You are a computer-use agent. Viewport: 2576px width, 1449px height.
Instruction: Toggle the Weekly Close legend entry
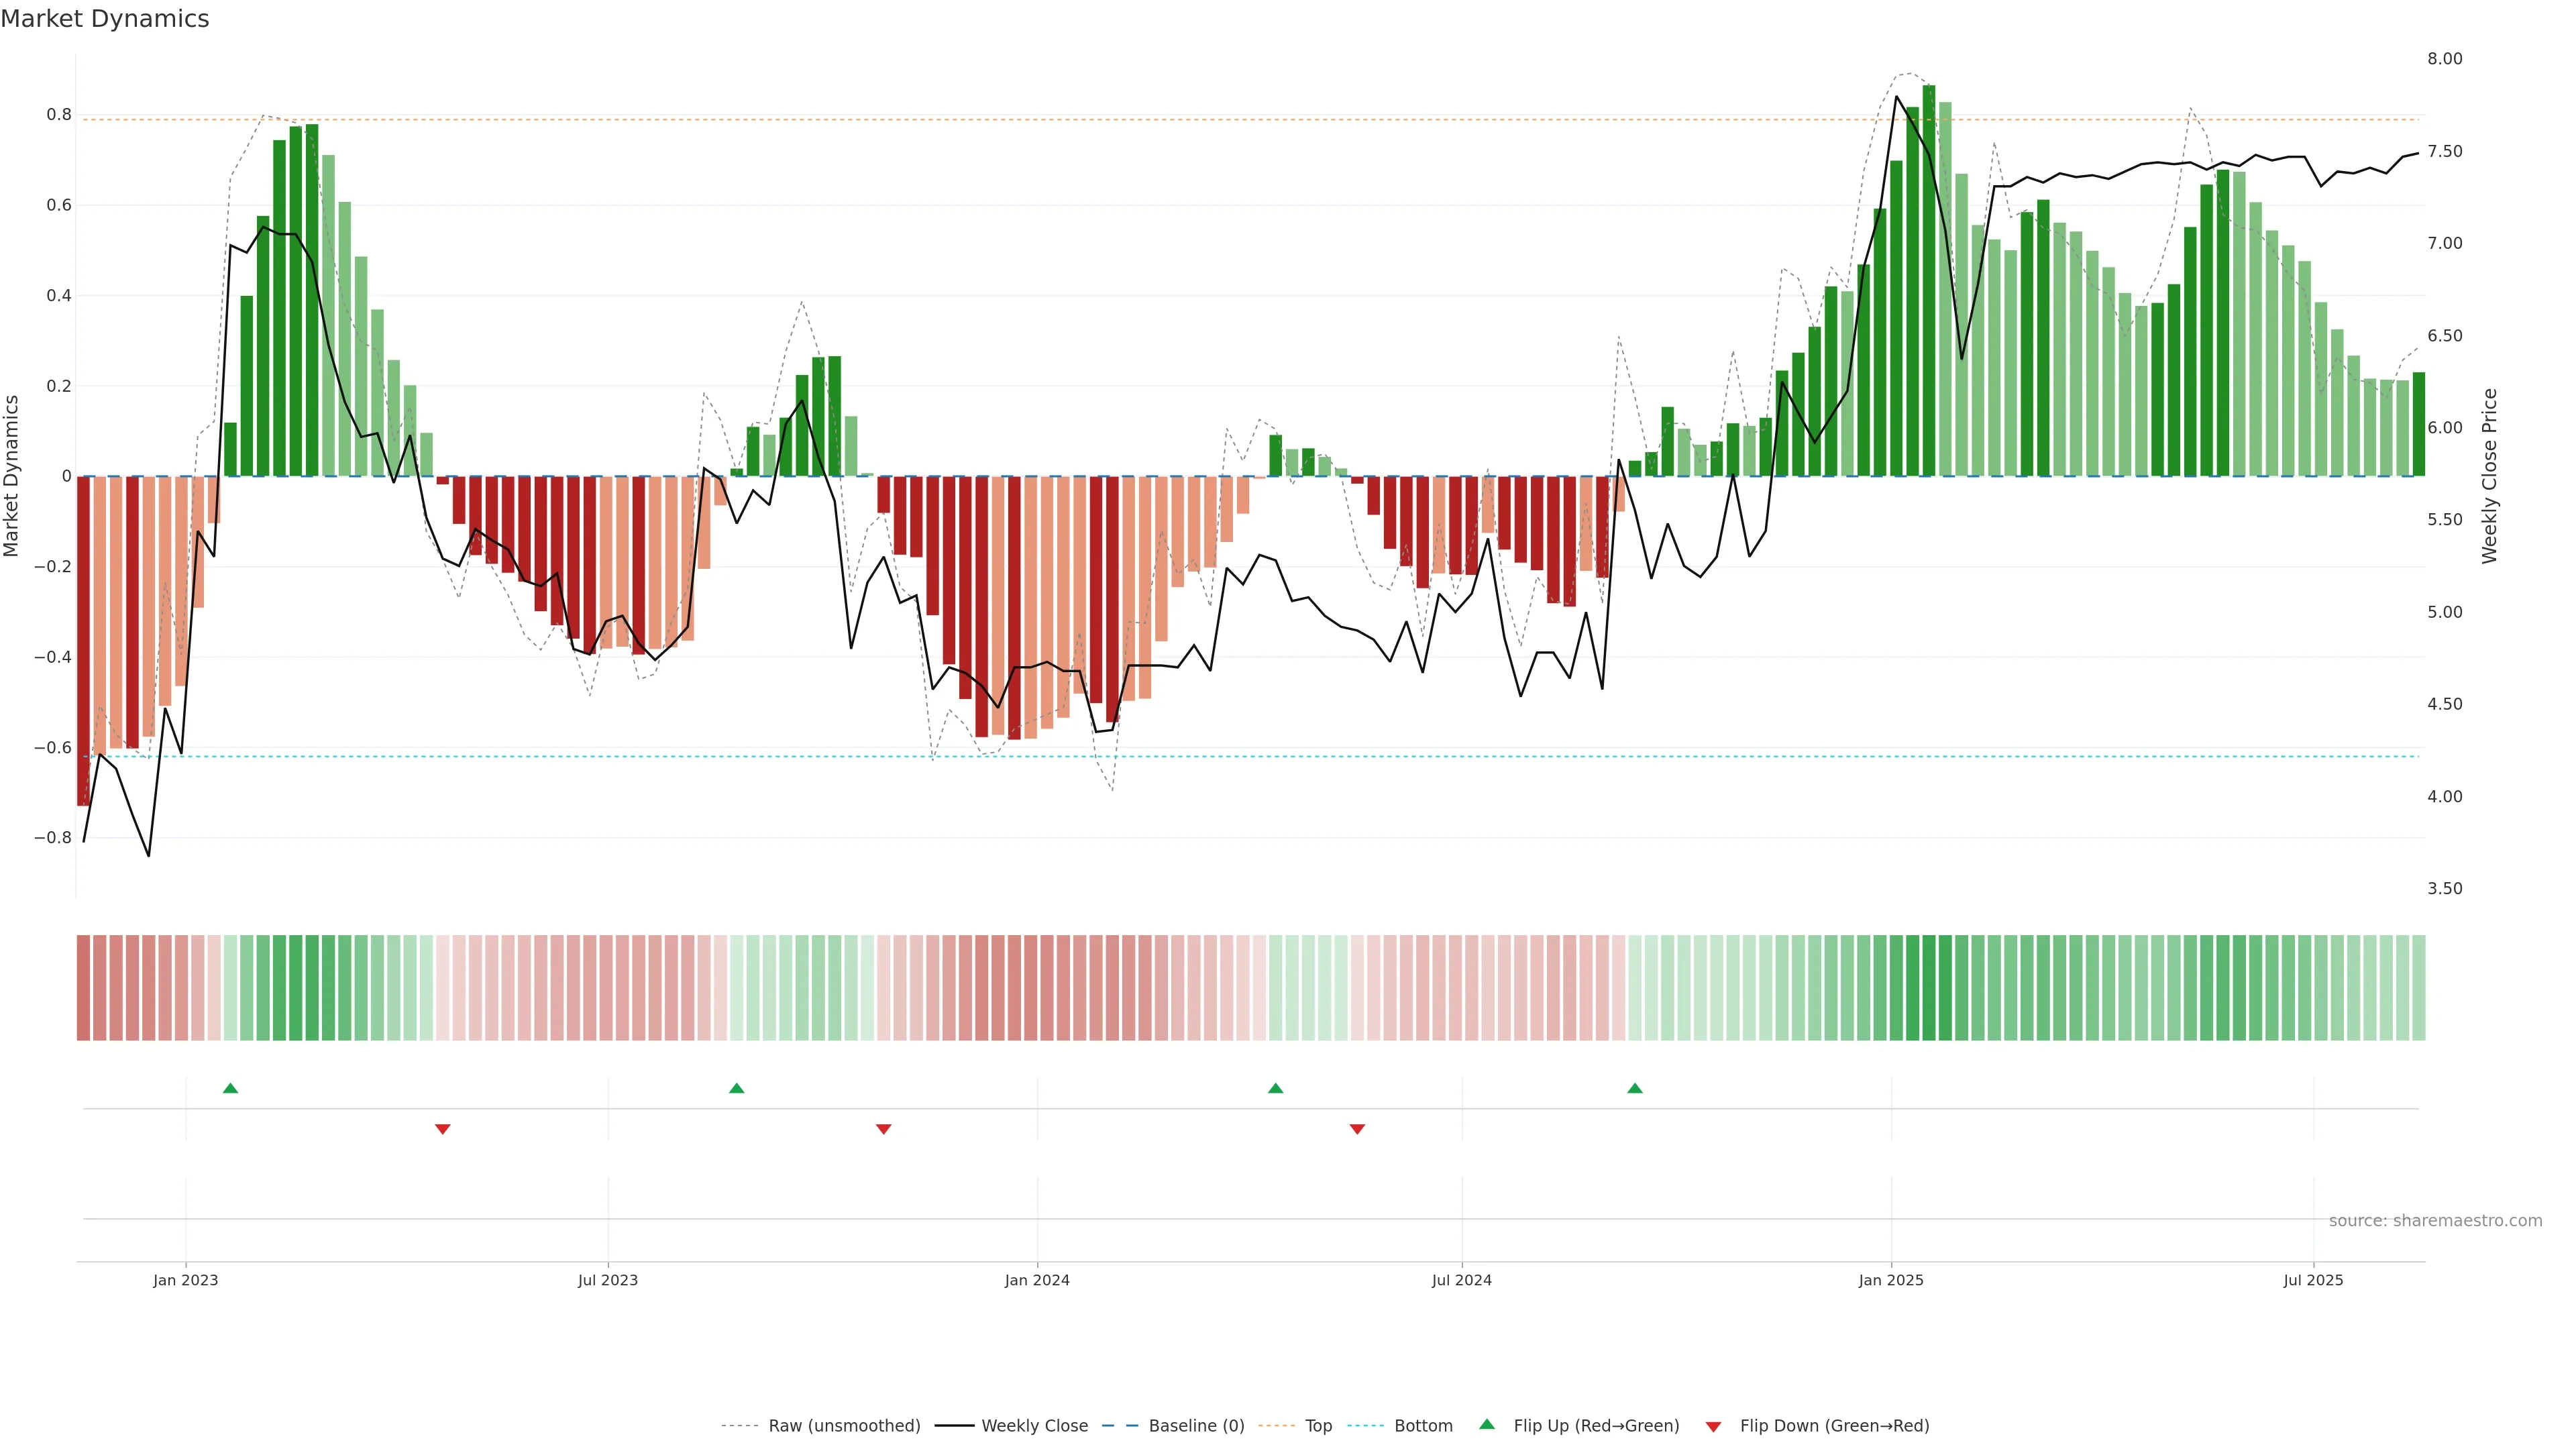[x=1034, y=1426]
